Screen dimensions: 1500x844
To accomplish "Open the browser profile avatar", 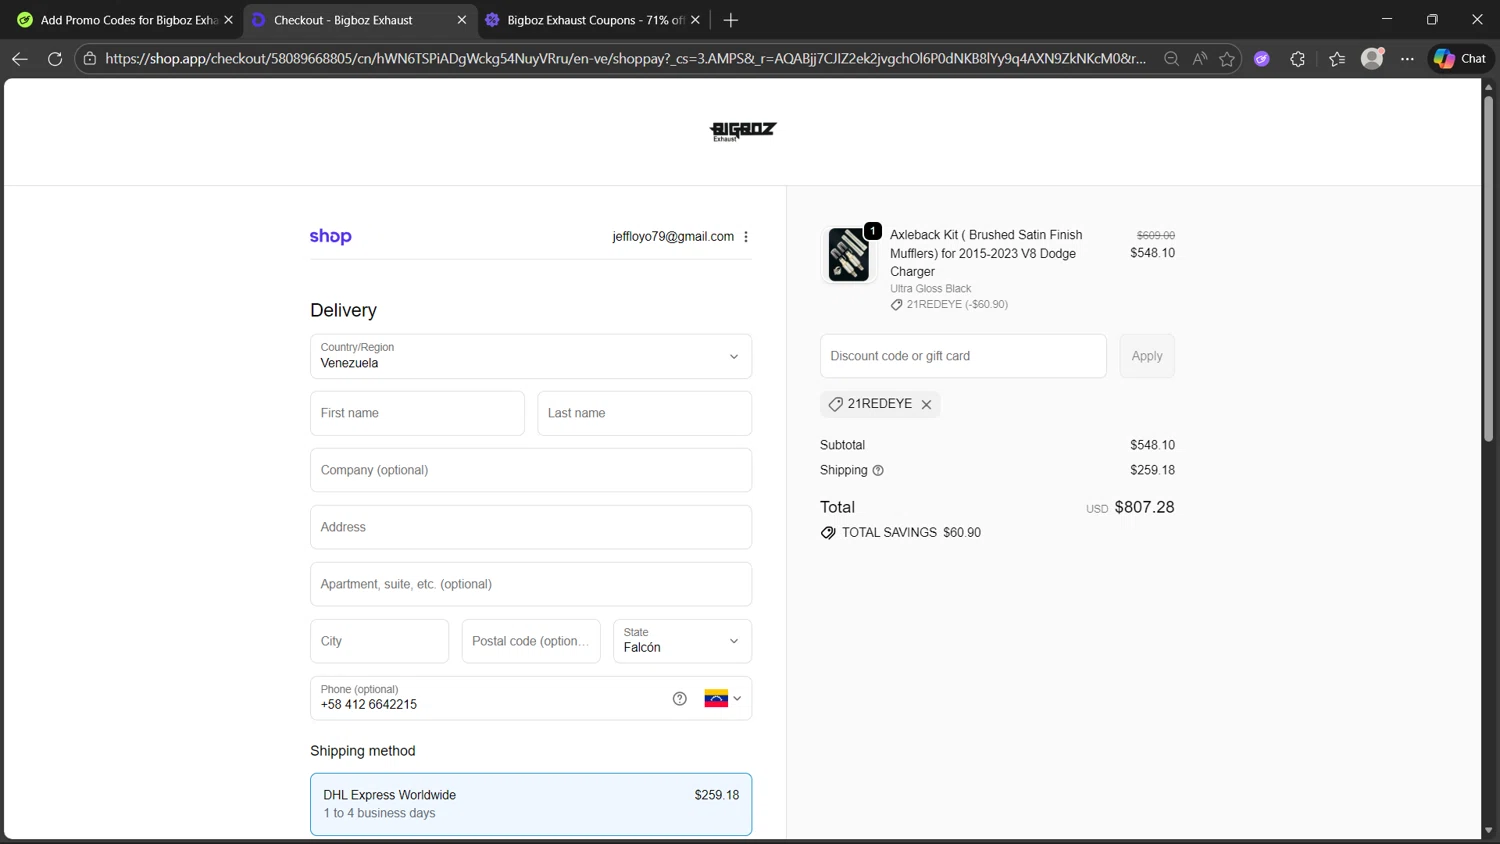I will pyautogui.click(x=1373, y=59).
